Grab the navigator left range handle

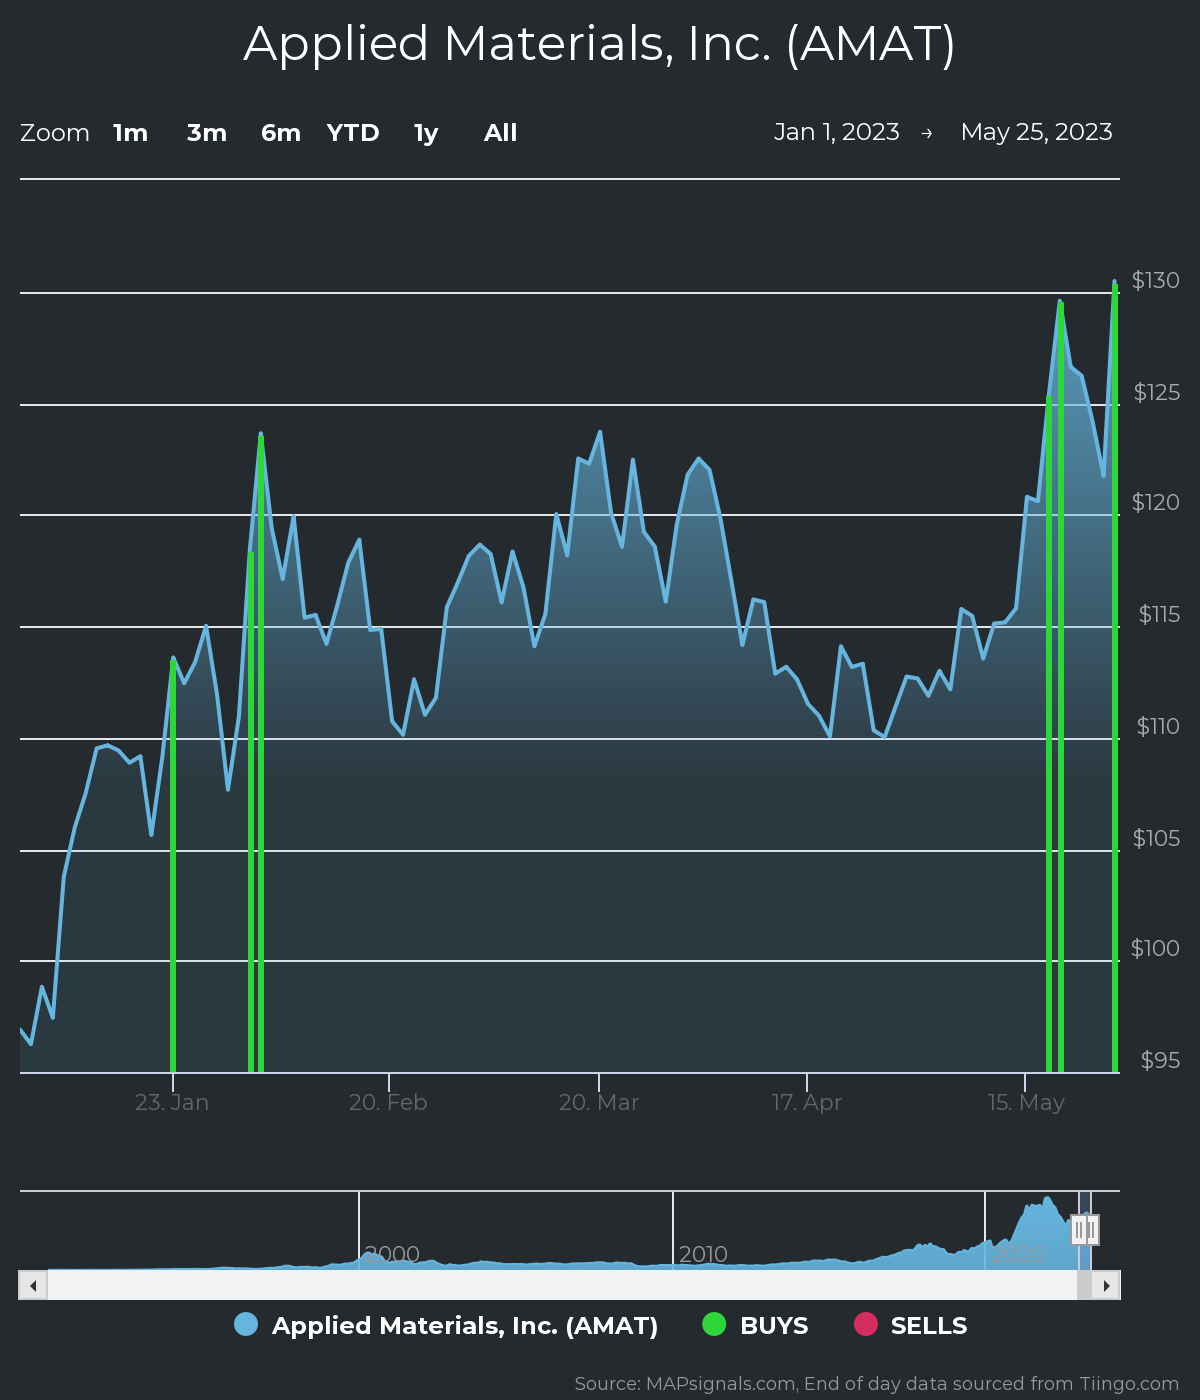point(1078,1230)
